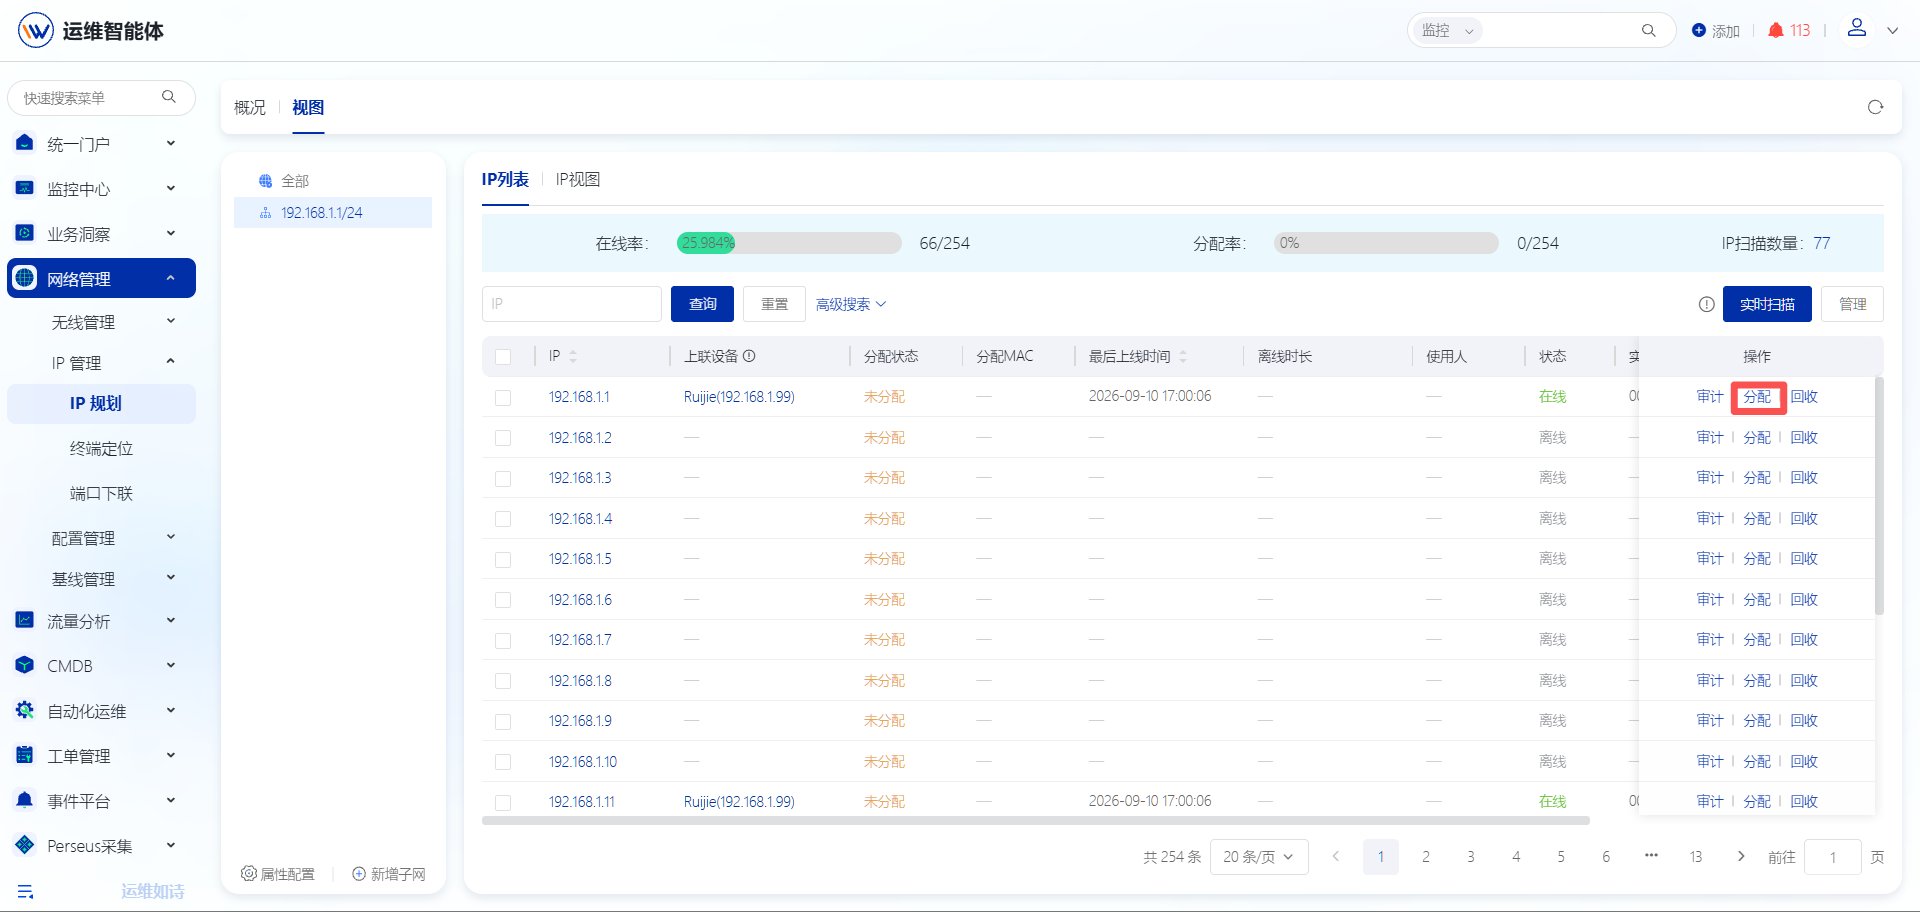
Task: Collapse the IP 管理 submenu
Action: [171, 361]
